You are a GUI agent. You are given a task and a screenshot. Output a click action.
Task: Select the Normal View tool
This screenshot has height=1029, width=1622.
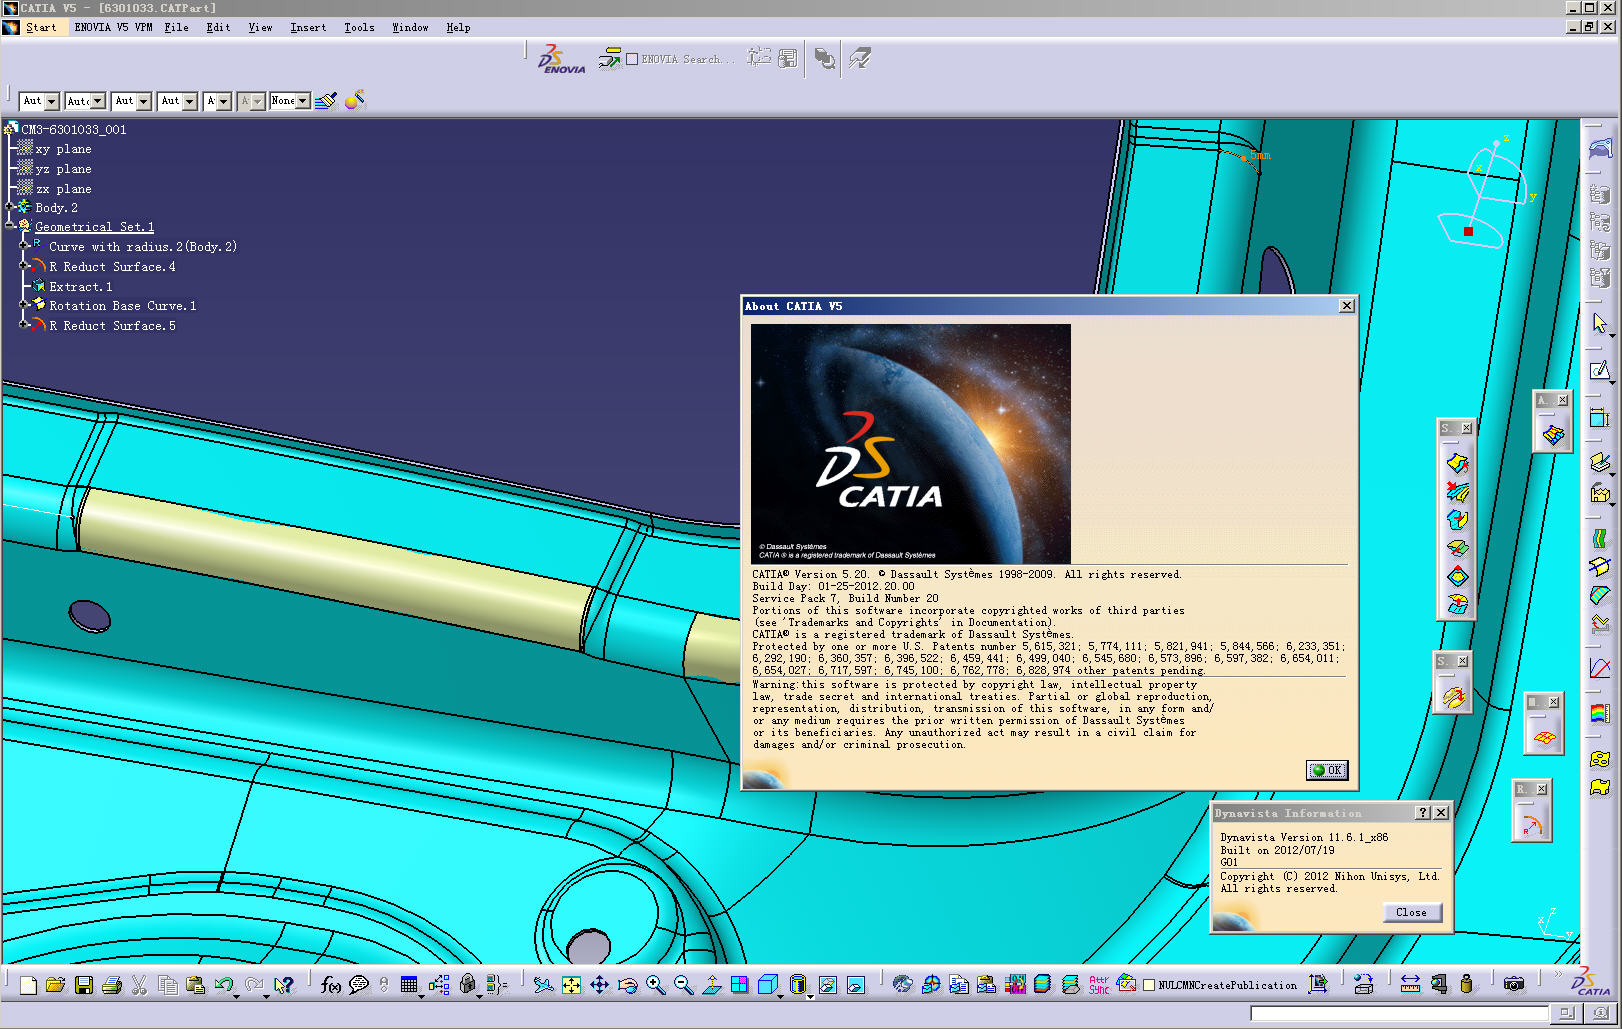711,985
